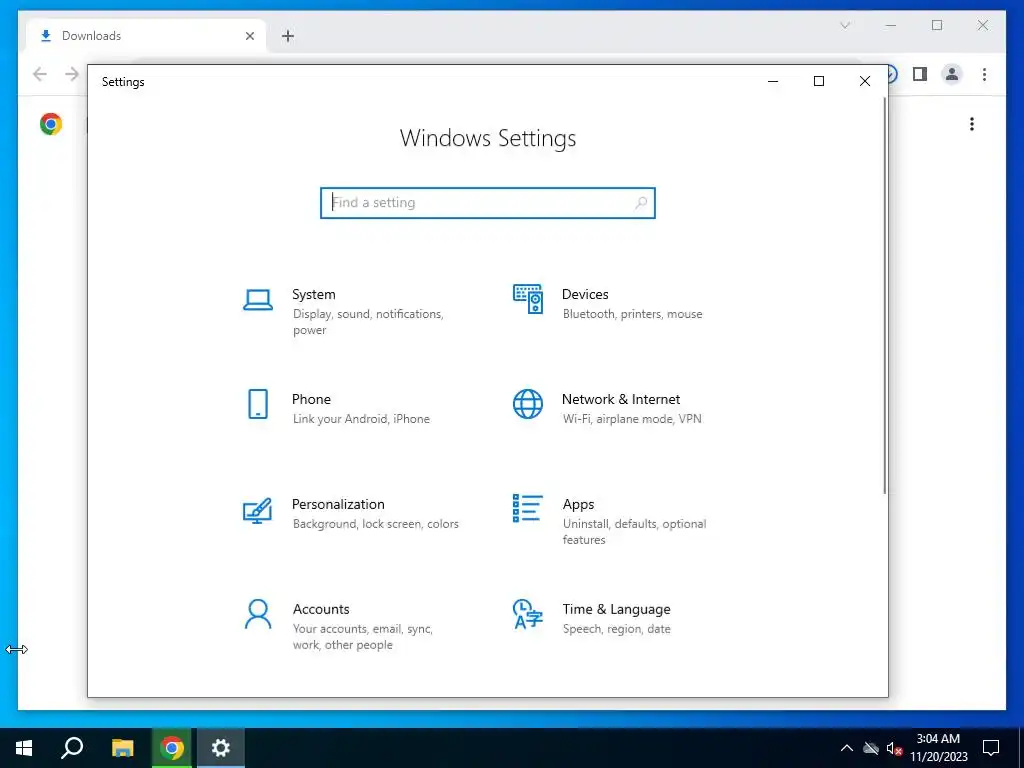Maximize the Settings window

coord(819,81)
